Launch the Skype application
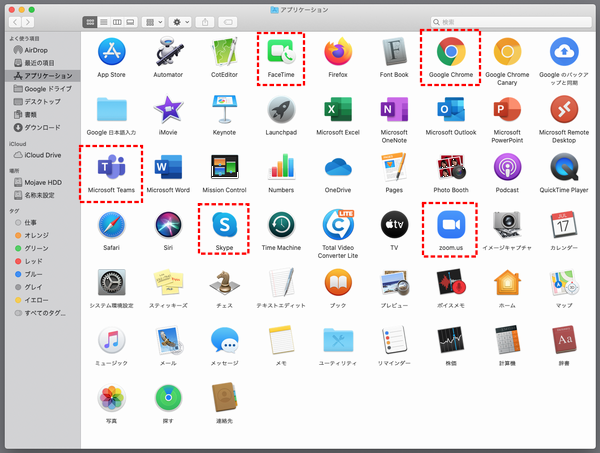Screen dimensions: 600x453 point(225,225)
